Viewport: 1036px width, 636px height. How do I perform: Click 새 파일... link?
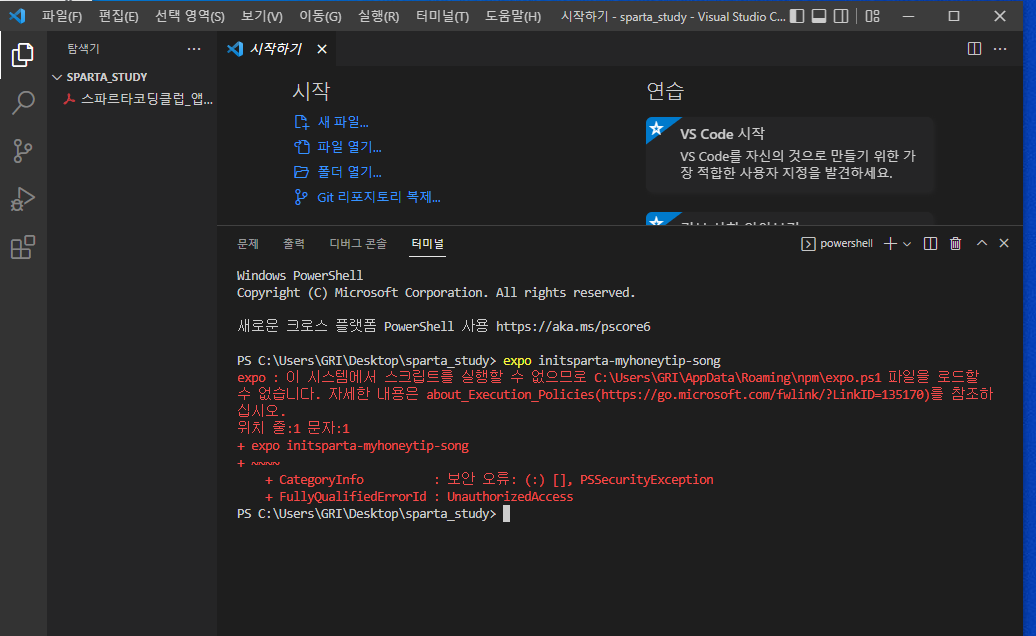(343, 122)
